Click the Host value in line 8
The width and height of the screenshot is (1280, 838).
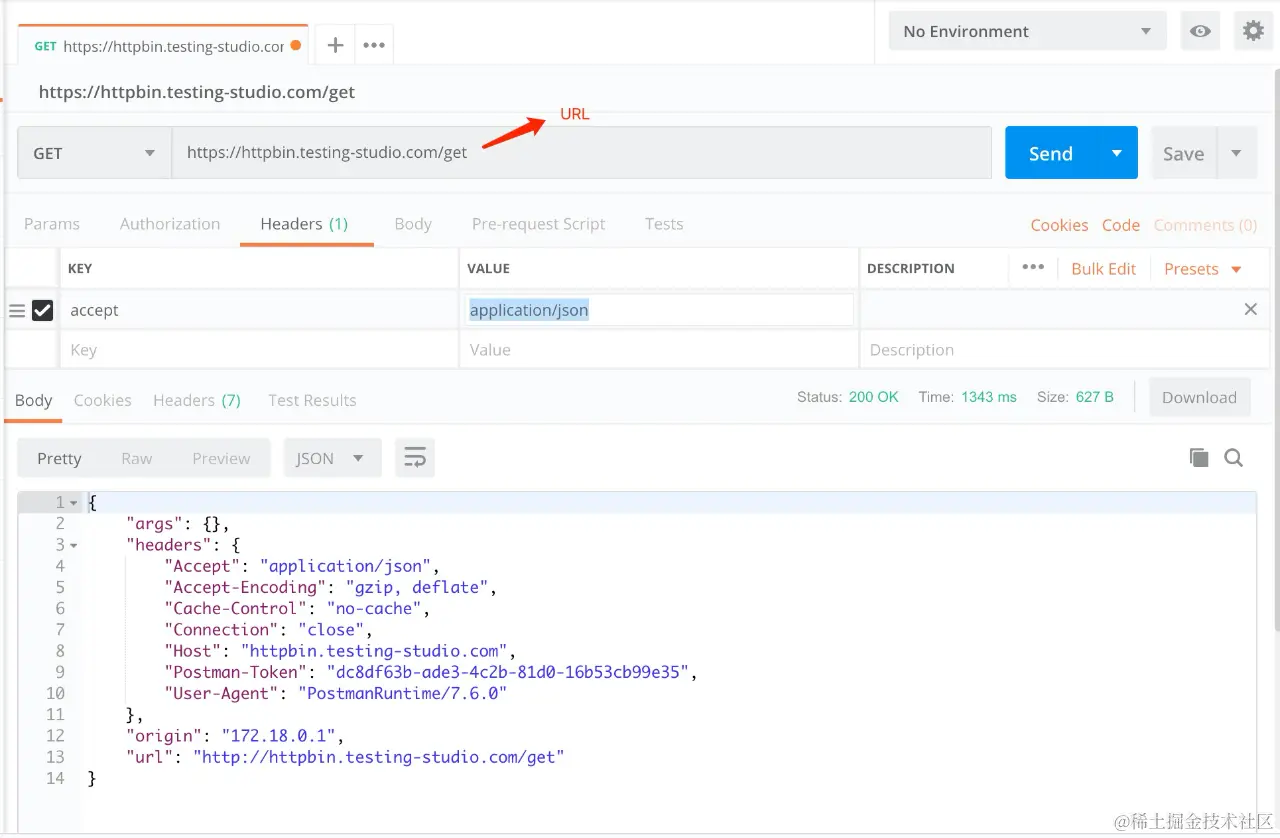(374, 651)
